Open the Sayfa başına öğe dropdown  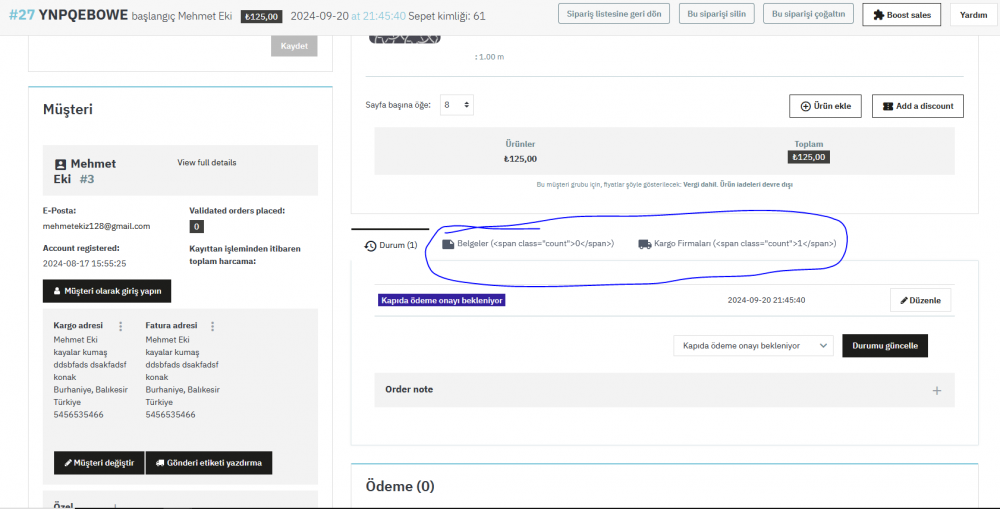point(457,105)
